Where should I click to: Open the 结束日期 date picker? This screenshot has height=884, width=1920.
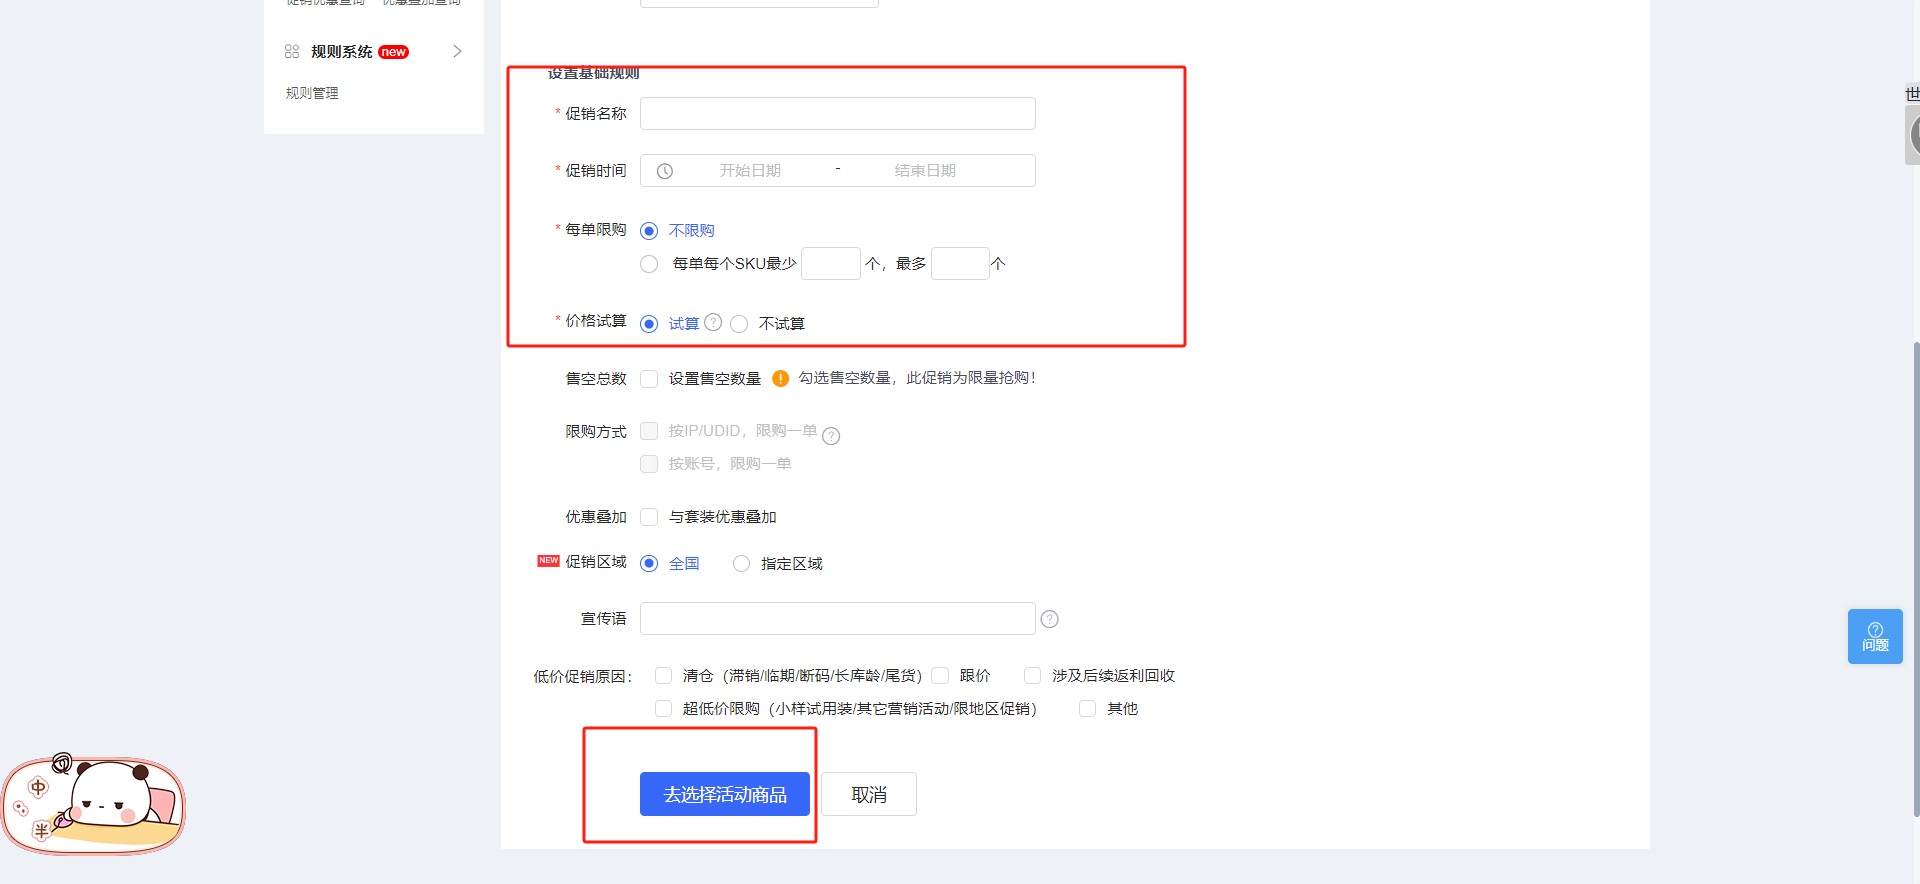(925, 171)
